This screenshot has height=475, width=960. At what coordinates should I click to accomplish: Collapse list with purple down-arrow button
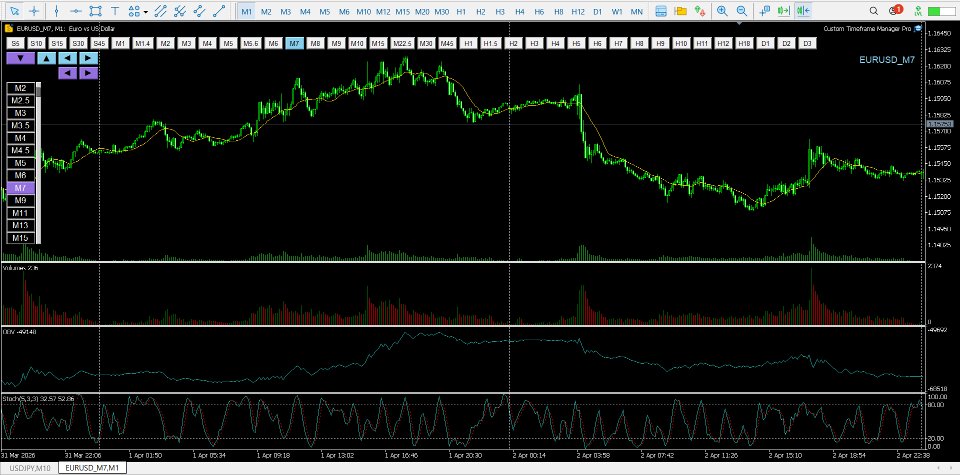[x=21, y=58]
